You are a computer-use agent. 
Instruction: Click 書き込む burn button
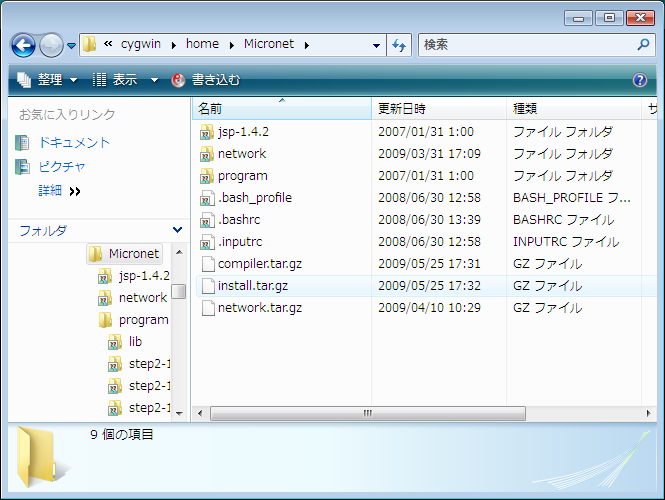click(206, 80)
